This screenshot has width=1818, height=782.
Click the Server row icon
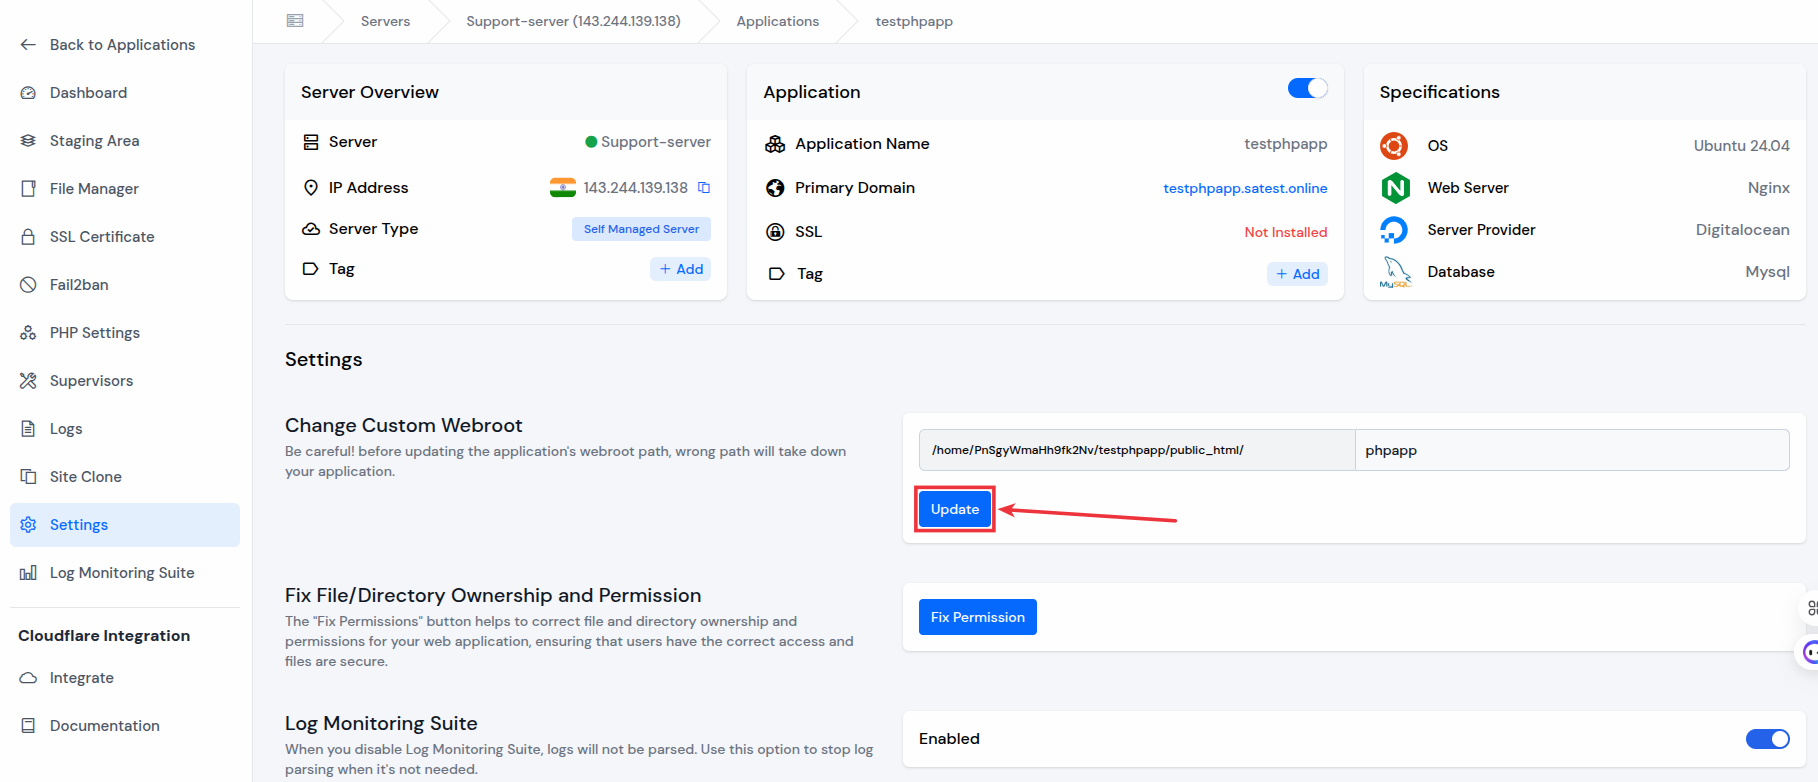pos(311,142)
